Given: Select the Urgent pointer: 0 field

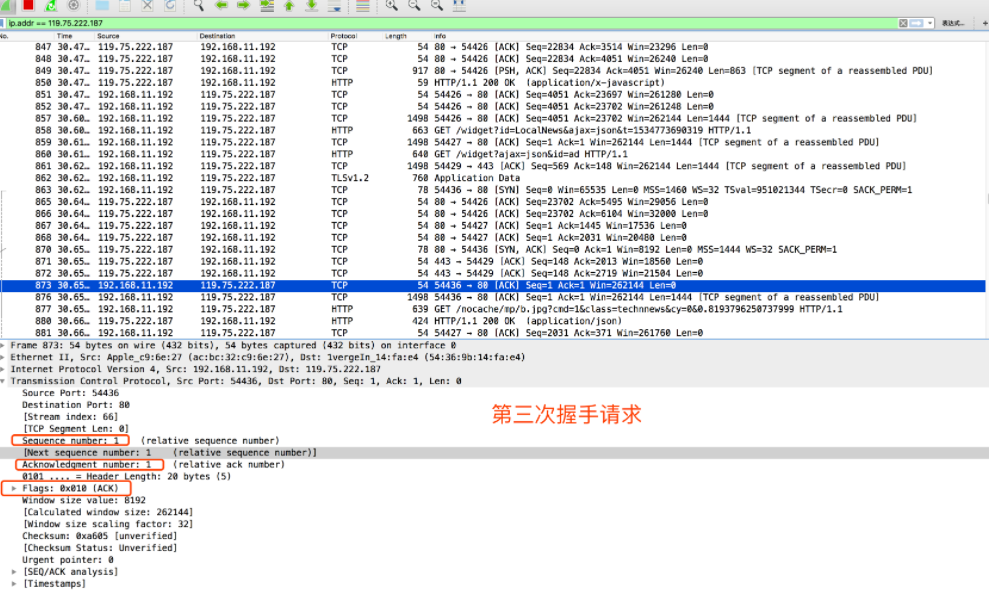Looking at the screenshot, I should [67, 560].
